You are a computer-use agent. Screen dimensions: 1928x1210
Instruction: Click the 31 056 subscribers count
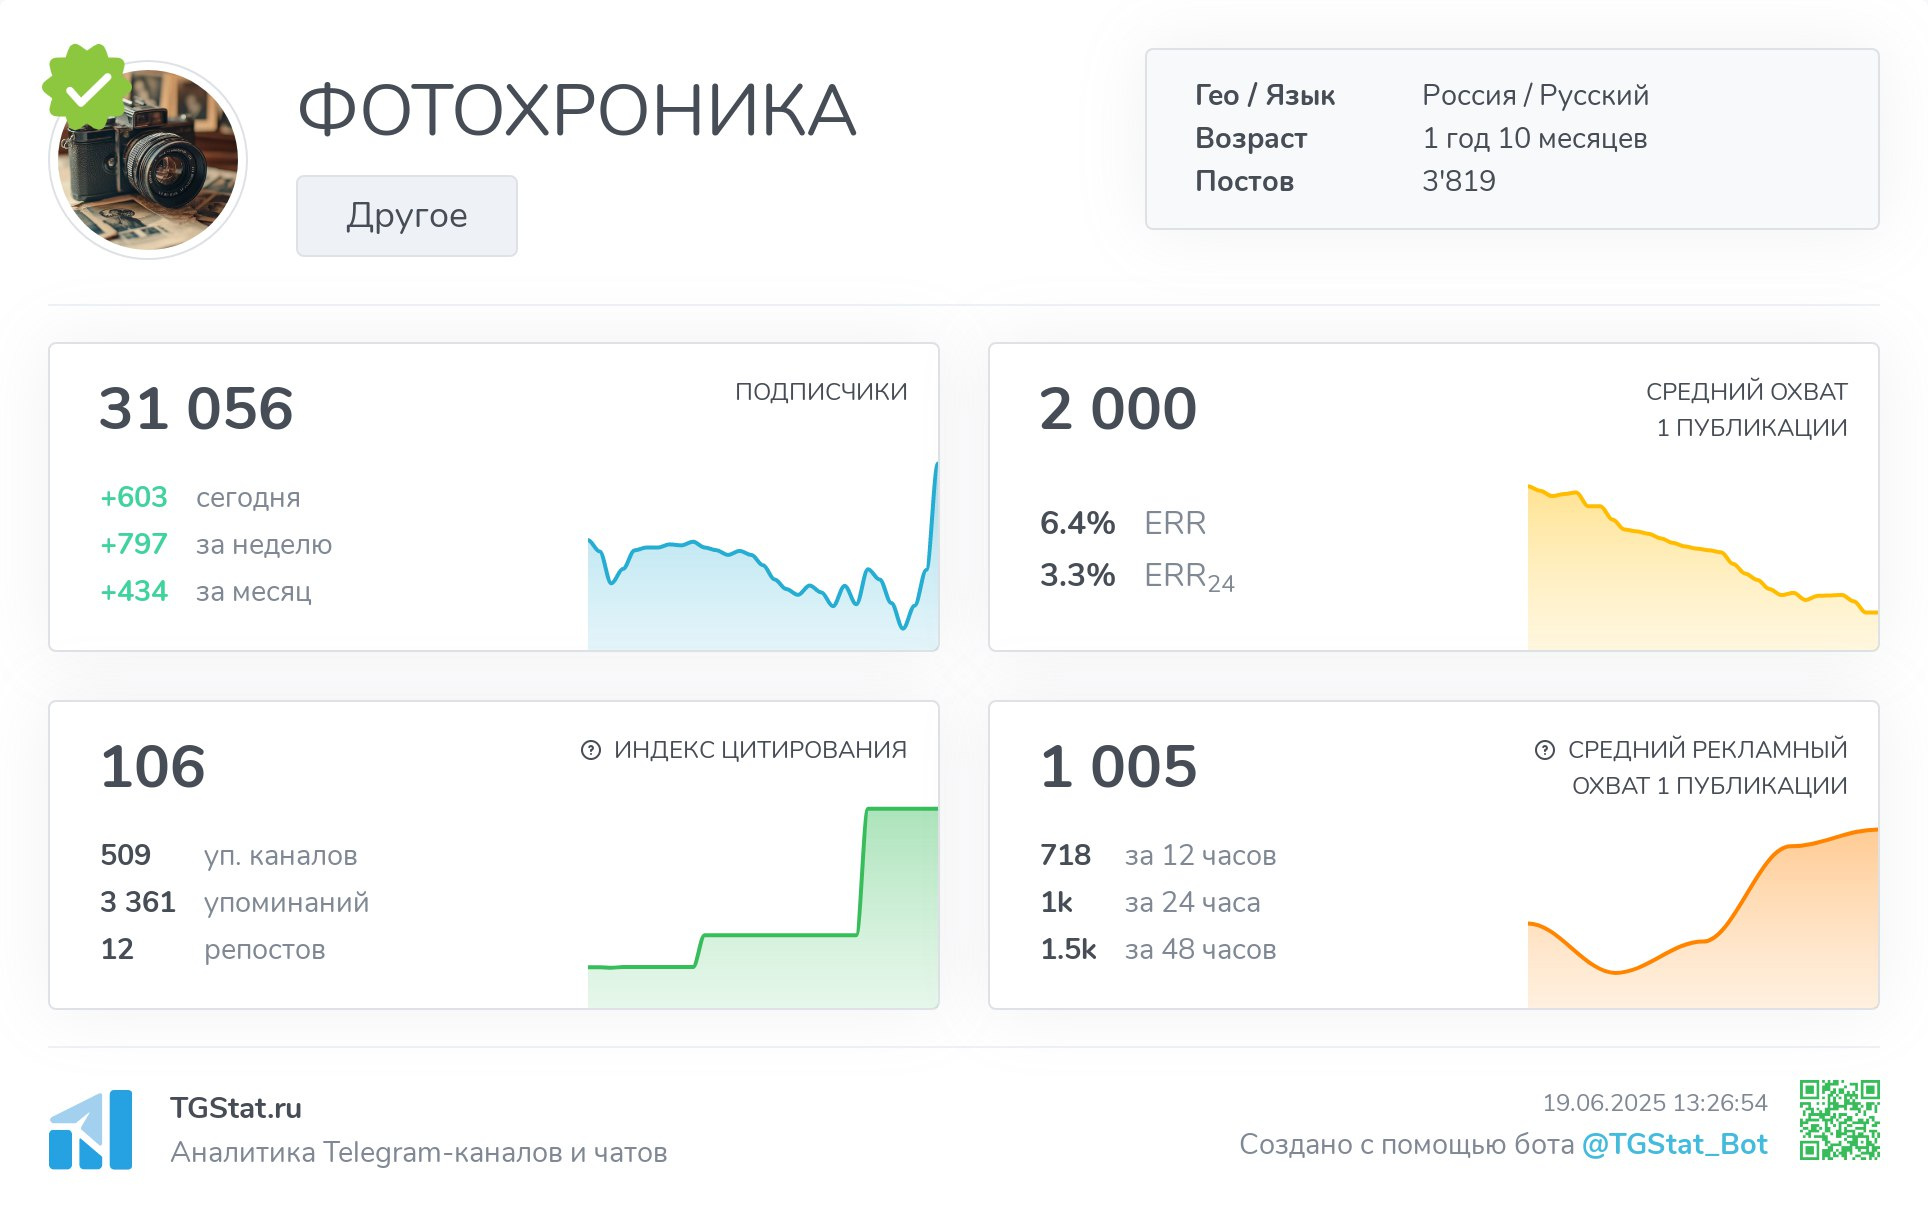[x=196, y=409]
